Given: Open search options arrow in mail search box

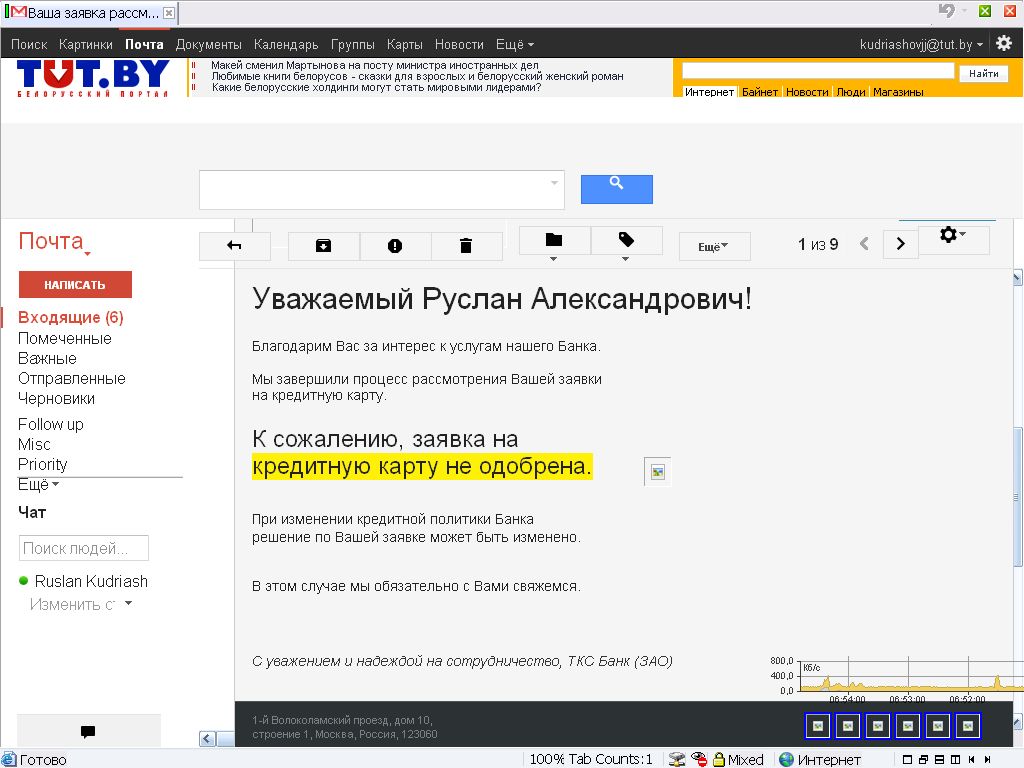Looking at the screenshot, I should pyautogui.click(x=554, y=183).
